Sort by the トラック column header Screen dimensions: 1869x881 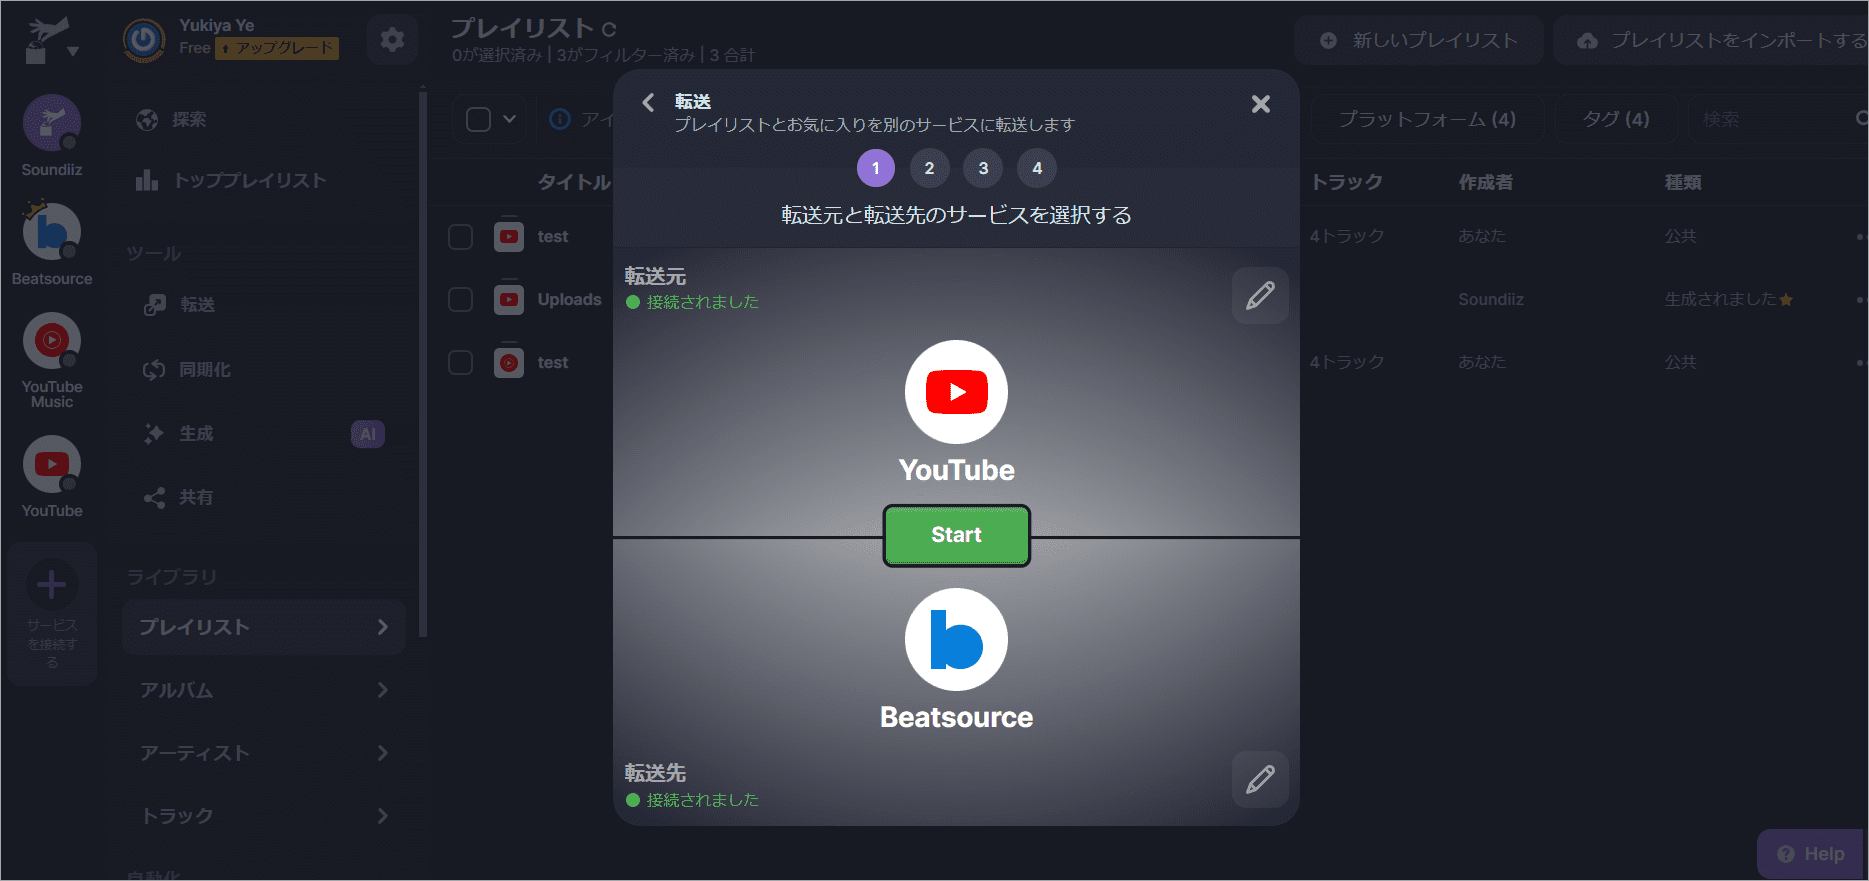pyautogui.click(x=1346, y=182)
